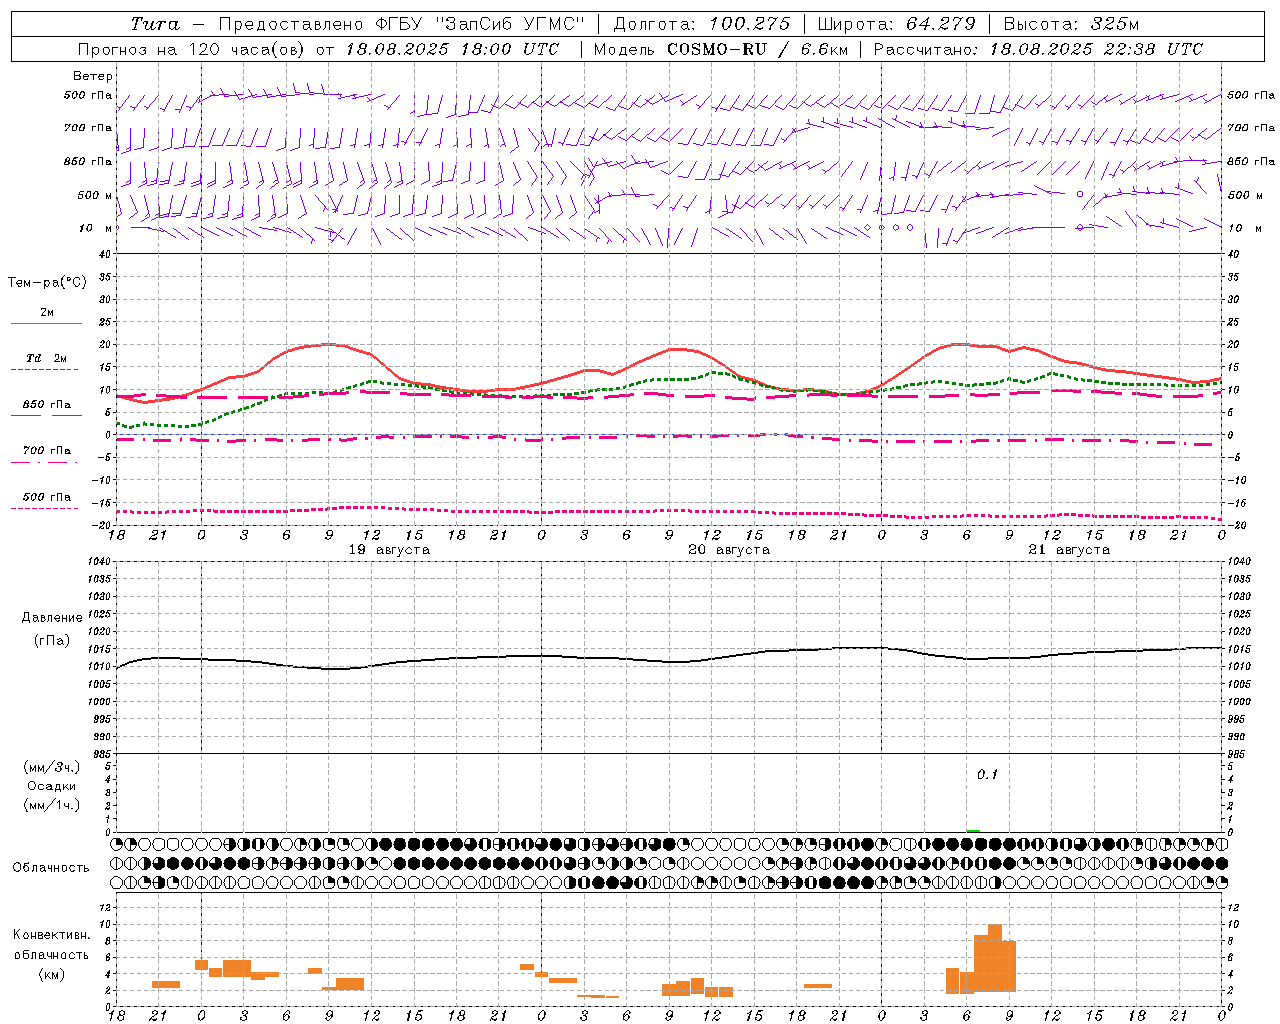Click the "Долгота: 100.275" header field
1280x1024 pixels.
(702, 24)
